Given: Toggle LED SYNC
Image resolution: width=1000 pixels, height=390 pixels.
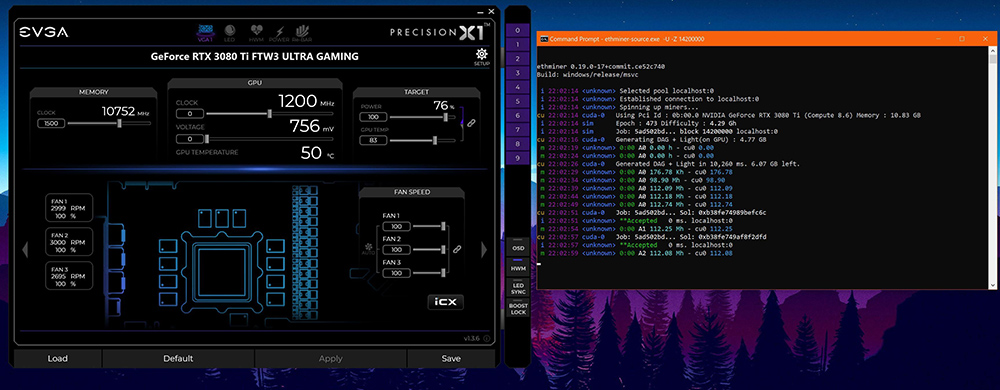Looking at the screenshot, I should [518, 288].
